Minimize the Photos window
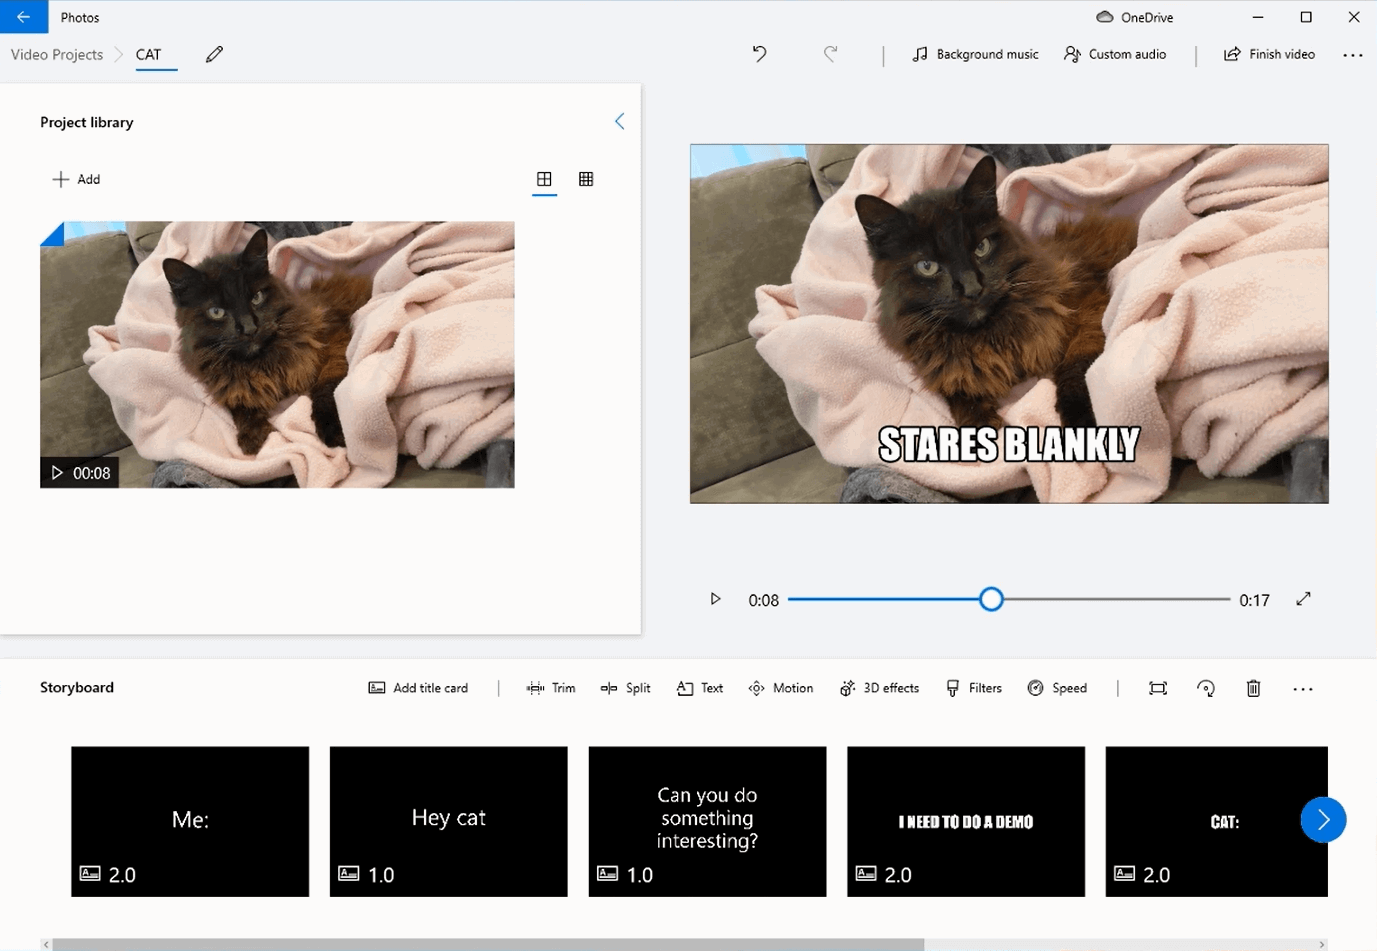 pos(1258,17)
